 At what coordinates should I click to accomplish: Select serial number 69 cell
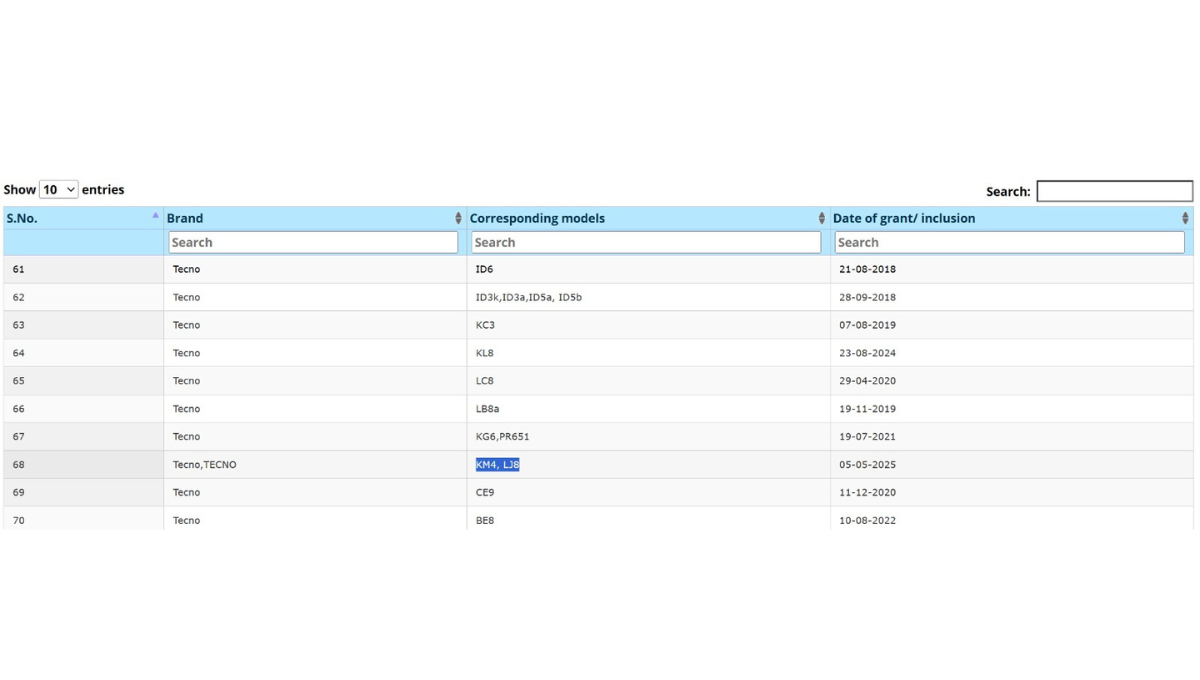coord(83,493)
